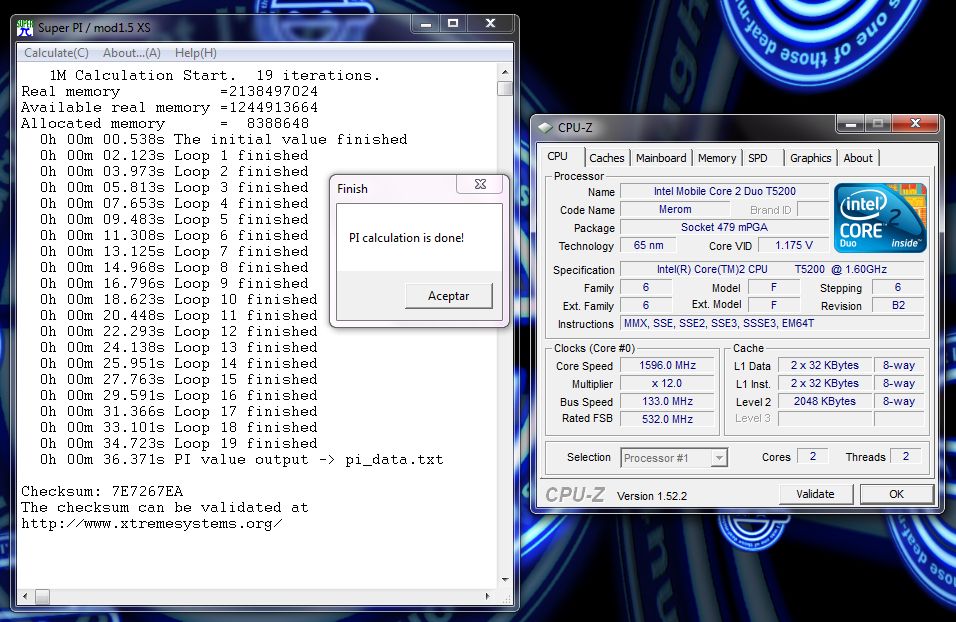Open the Help(H) menu
This screenshot has width=956, height=622.
coord(196,53)
